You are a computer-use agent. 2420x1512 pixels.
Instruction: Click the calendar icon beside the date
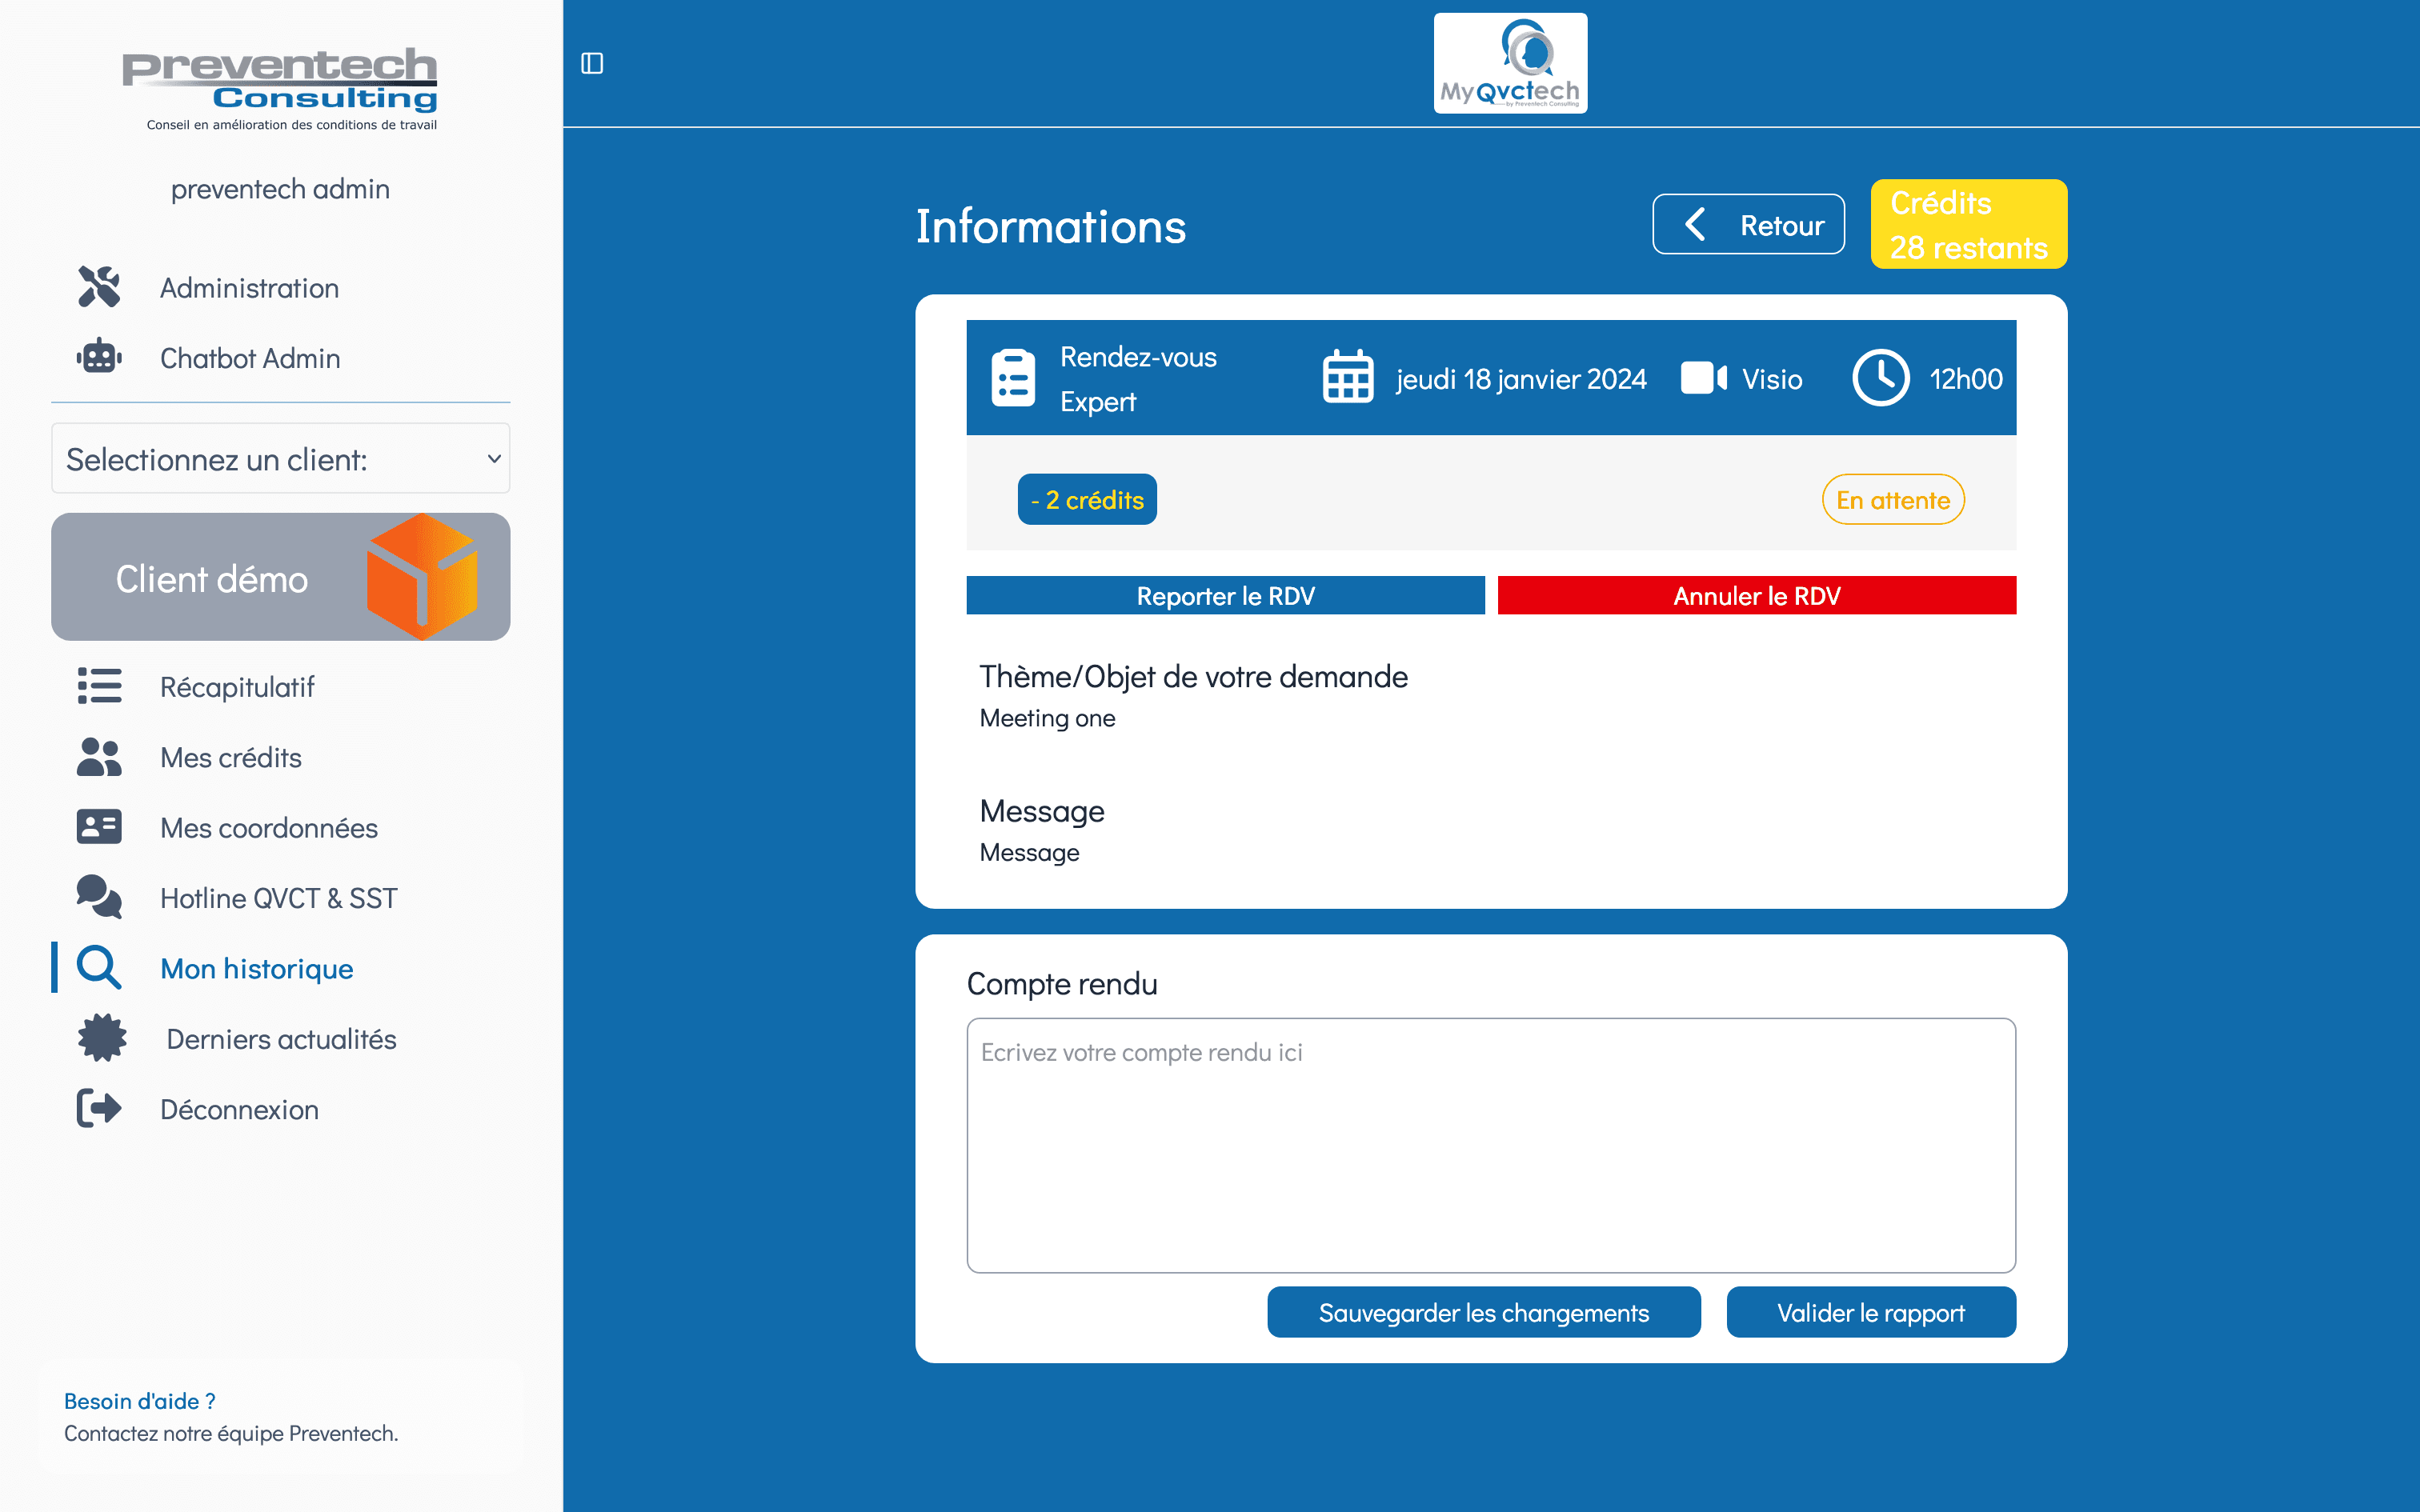click(1347, 378)
